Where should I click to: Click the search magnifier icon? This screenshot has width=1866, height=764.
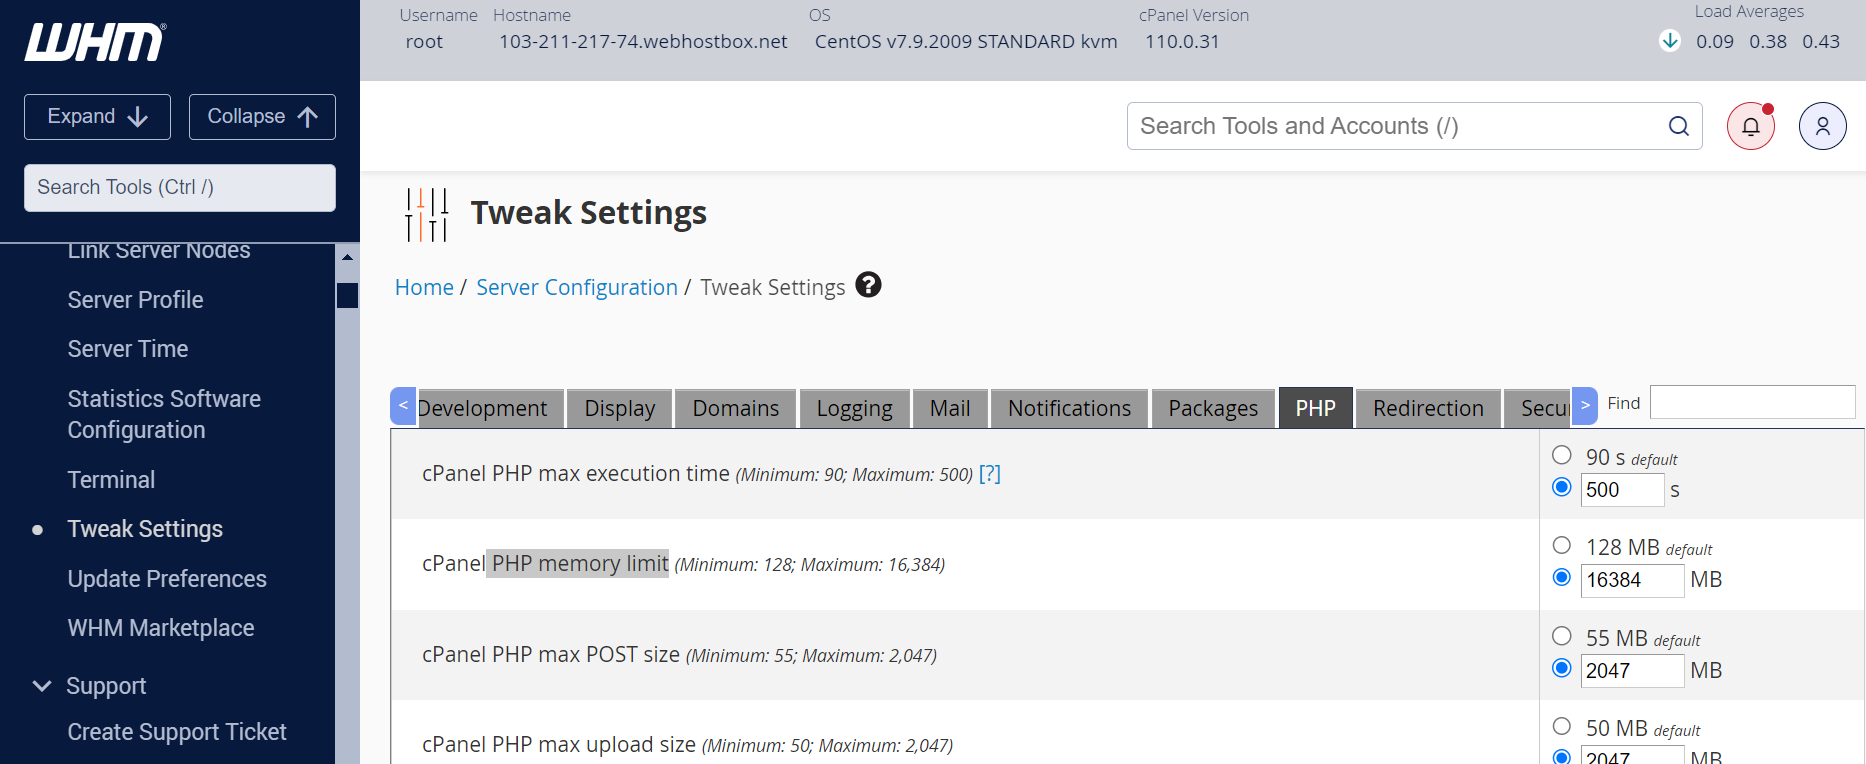coord(1678,127)
